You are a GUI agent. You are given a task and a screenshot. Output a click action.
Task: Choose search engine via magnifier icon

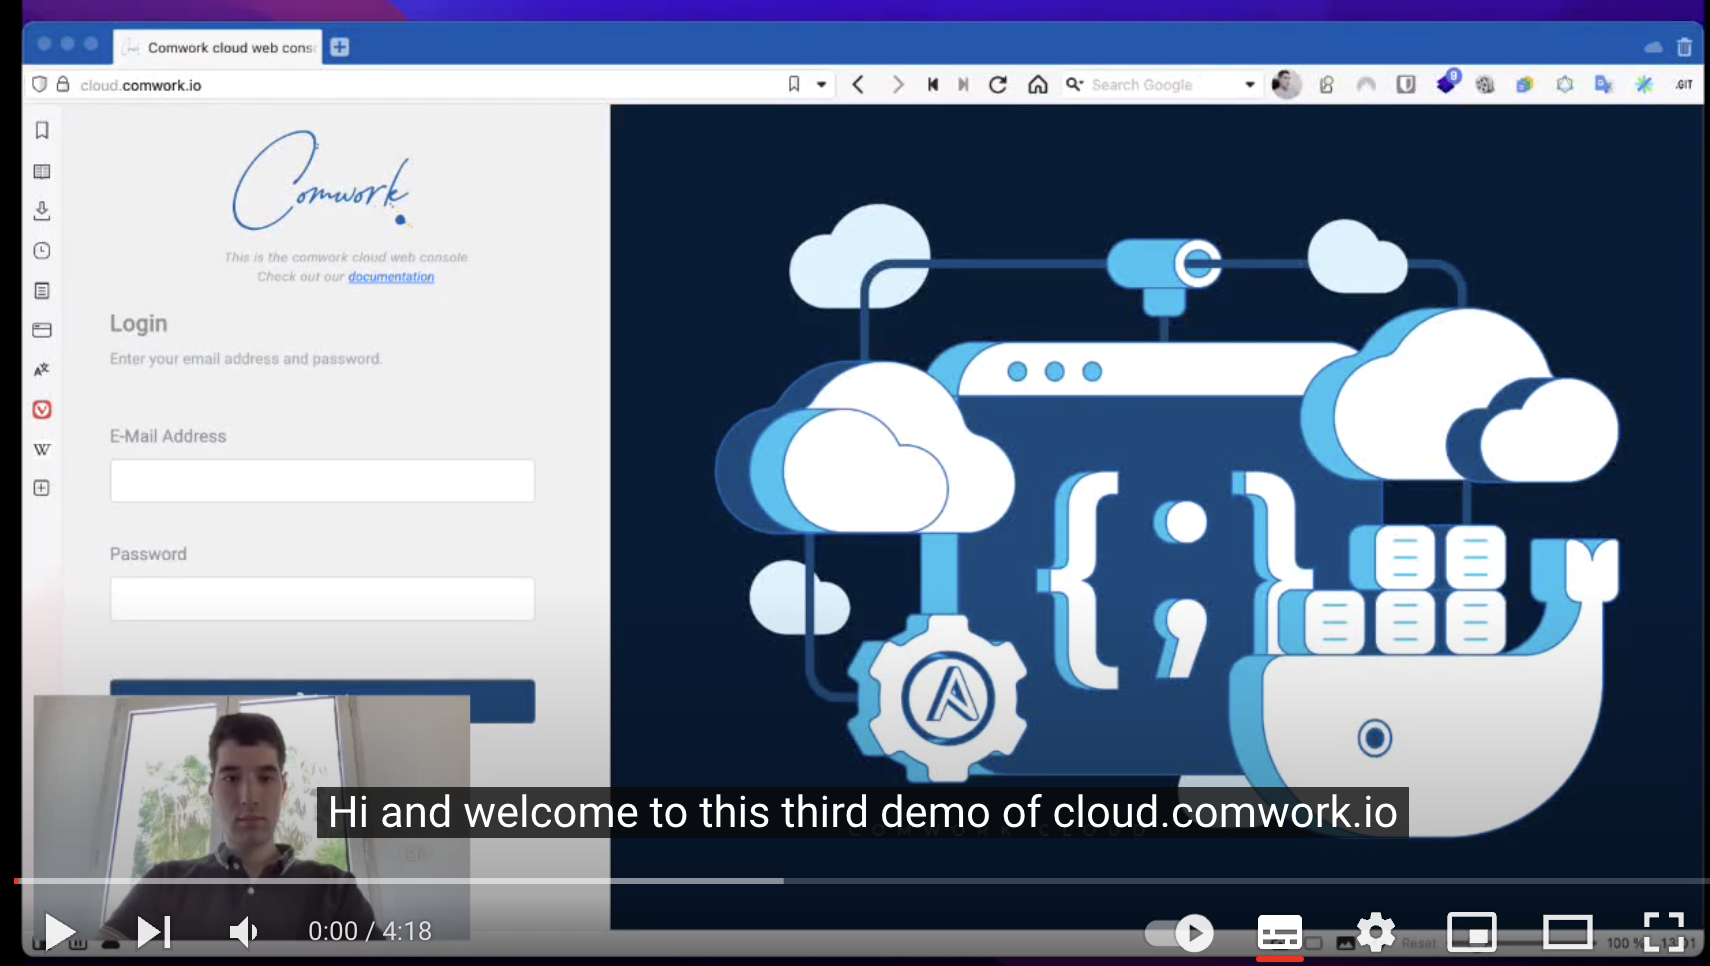[1075, 85]
